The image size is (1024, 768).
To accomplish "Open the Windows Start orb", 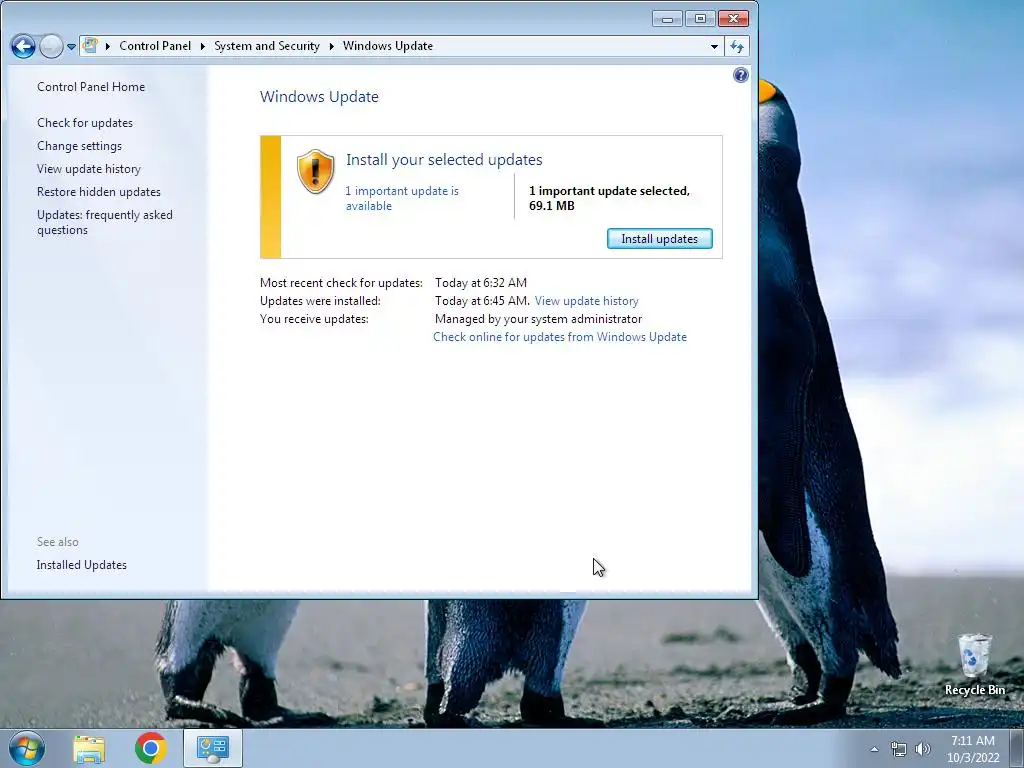I will pyautogui.click(x=27, y=748).
